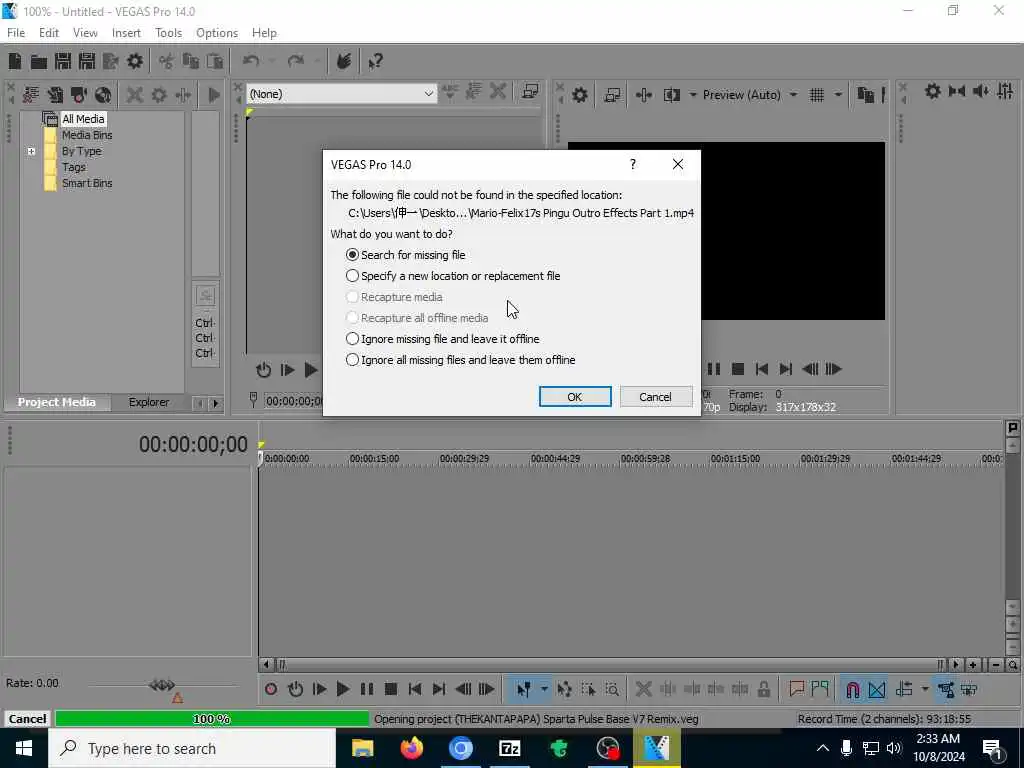Open the Split Screen View dropdown arrow
The height and width of the screenshot is (768, 1024).
tap(693, 95)
